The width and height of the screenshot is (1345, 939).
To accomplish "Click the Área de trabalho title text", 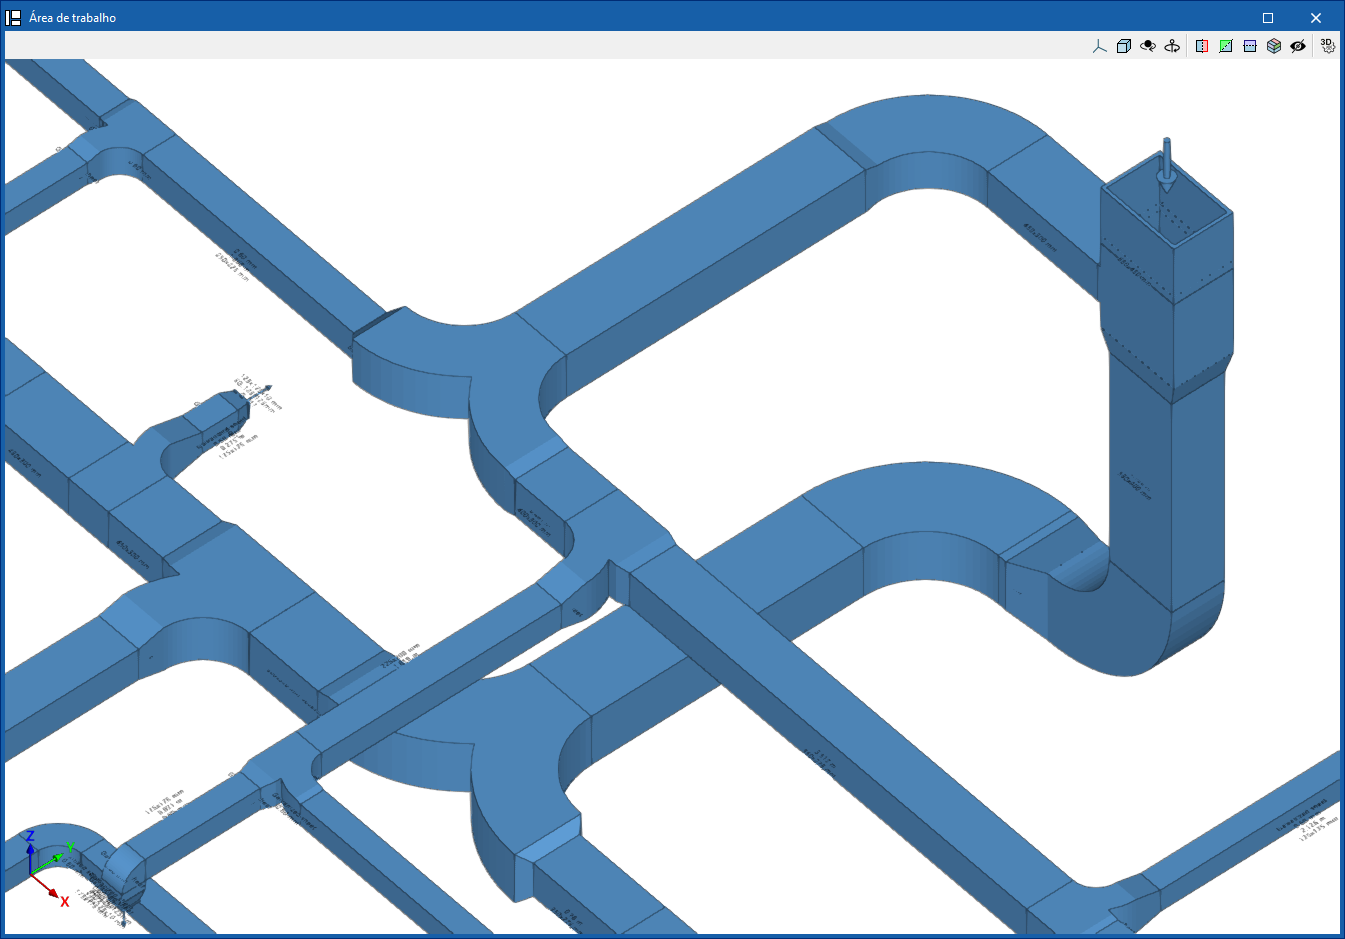I will (72, 18).
